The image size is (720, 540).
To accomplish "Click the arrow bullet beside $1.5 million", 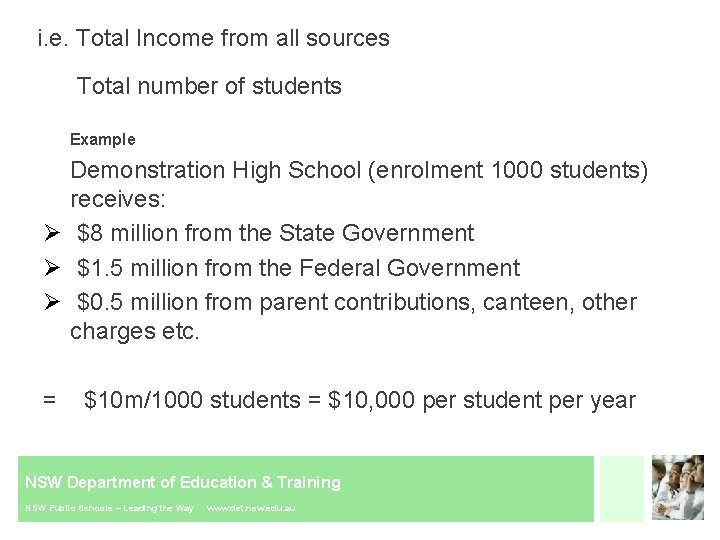I will coord(52,267).
